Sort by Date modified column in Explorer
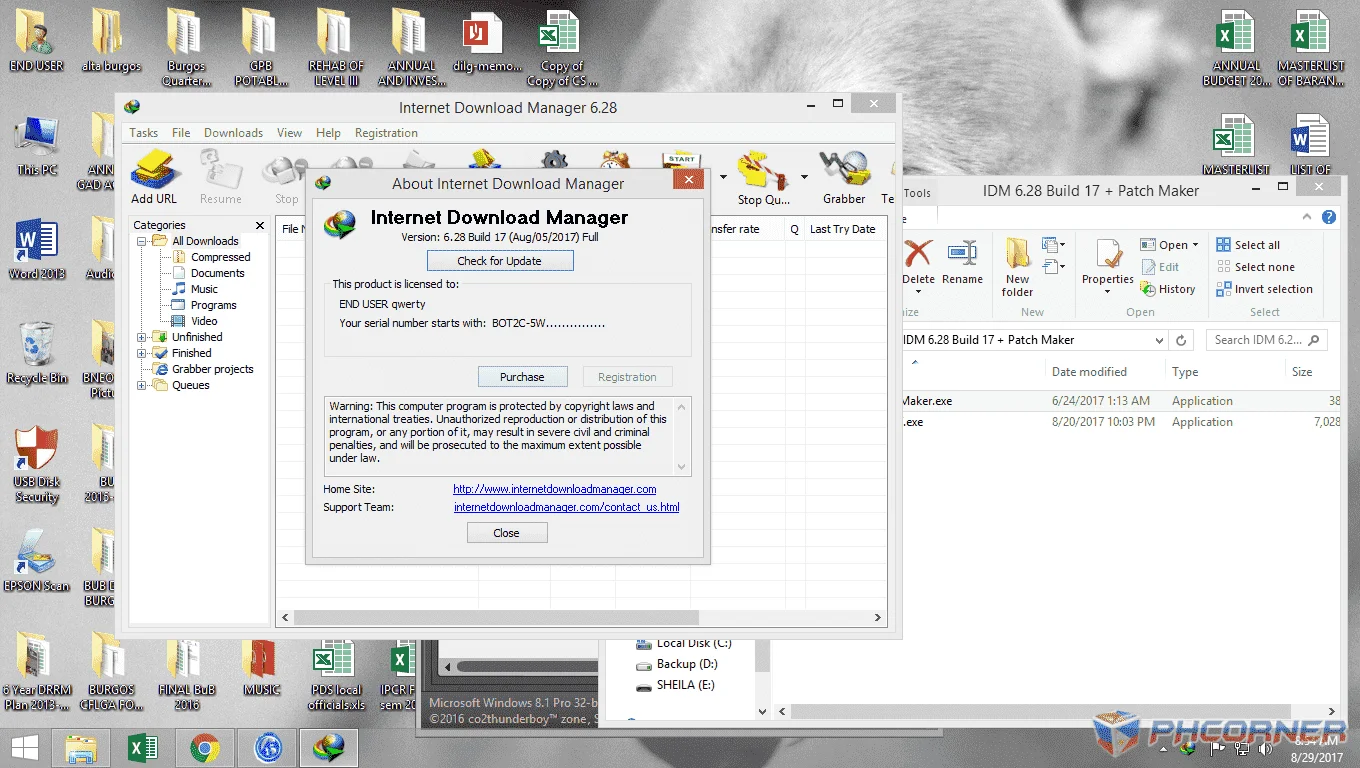1360x768 pixels. tap(1089, 372)
